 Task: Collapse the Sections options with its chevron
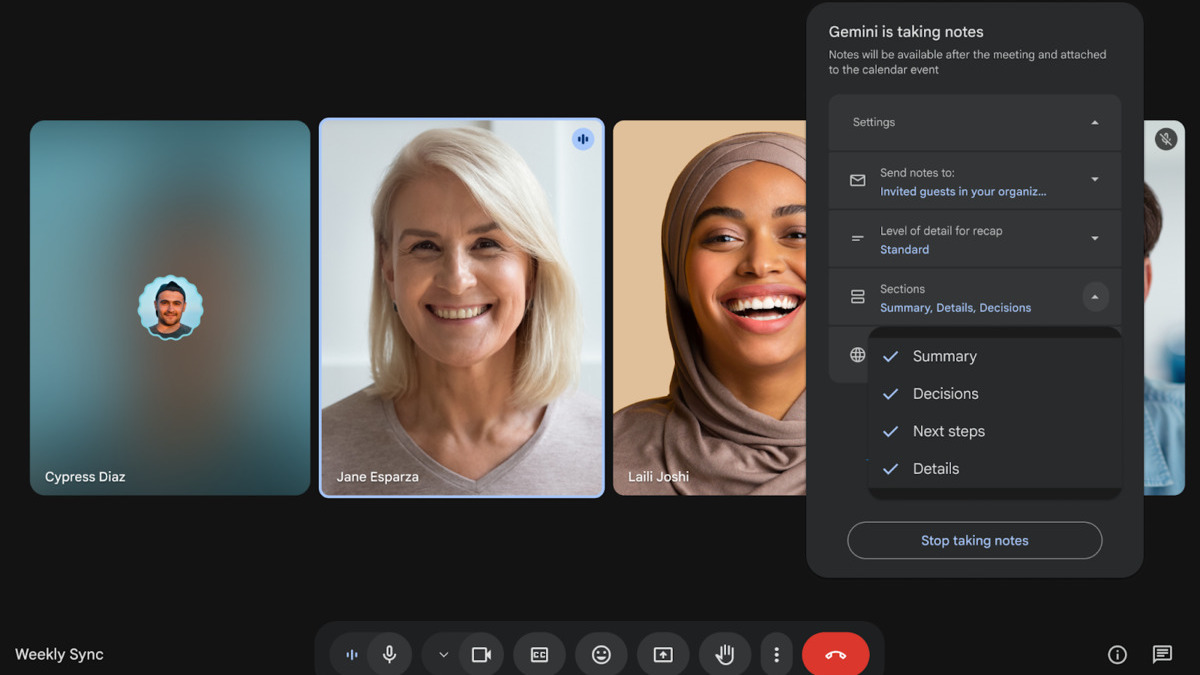tap(1095, 297)
